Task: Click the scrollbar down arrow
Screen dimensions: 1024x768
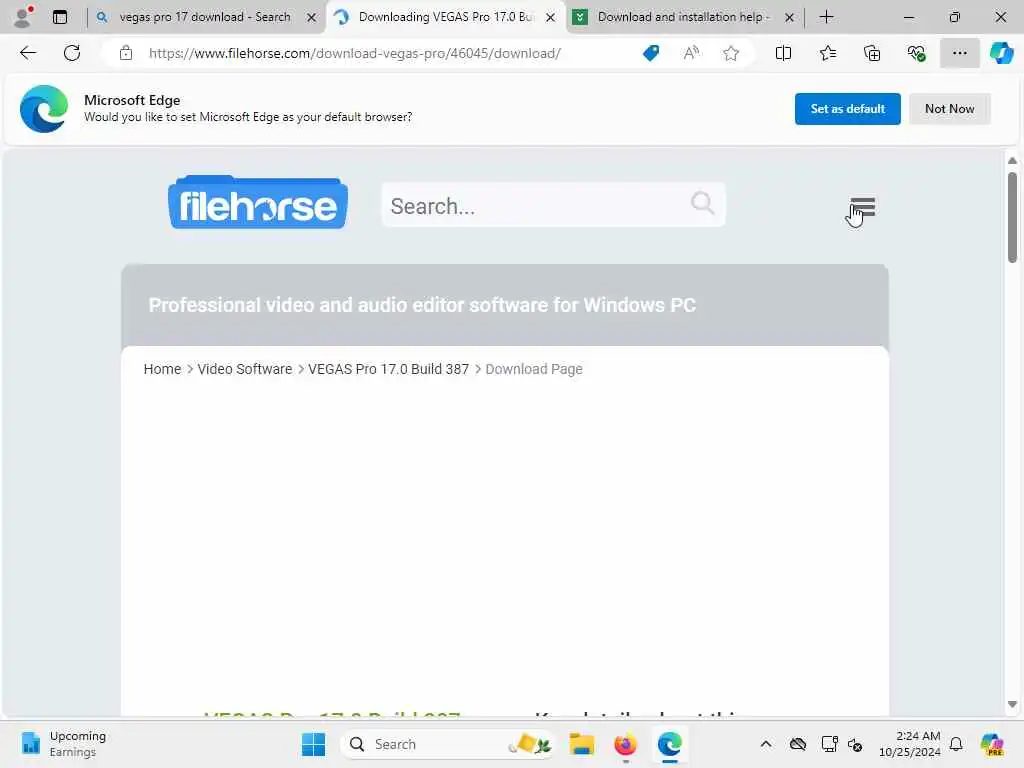Action: [1012, 705]
